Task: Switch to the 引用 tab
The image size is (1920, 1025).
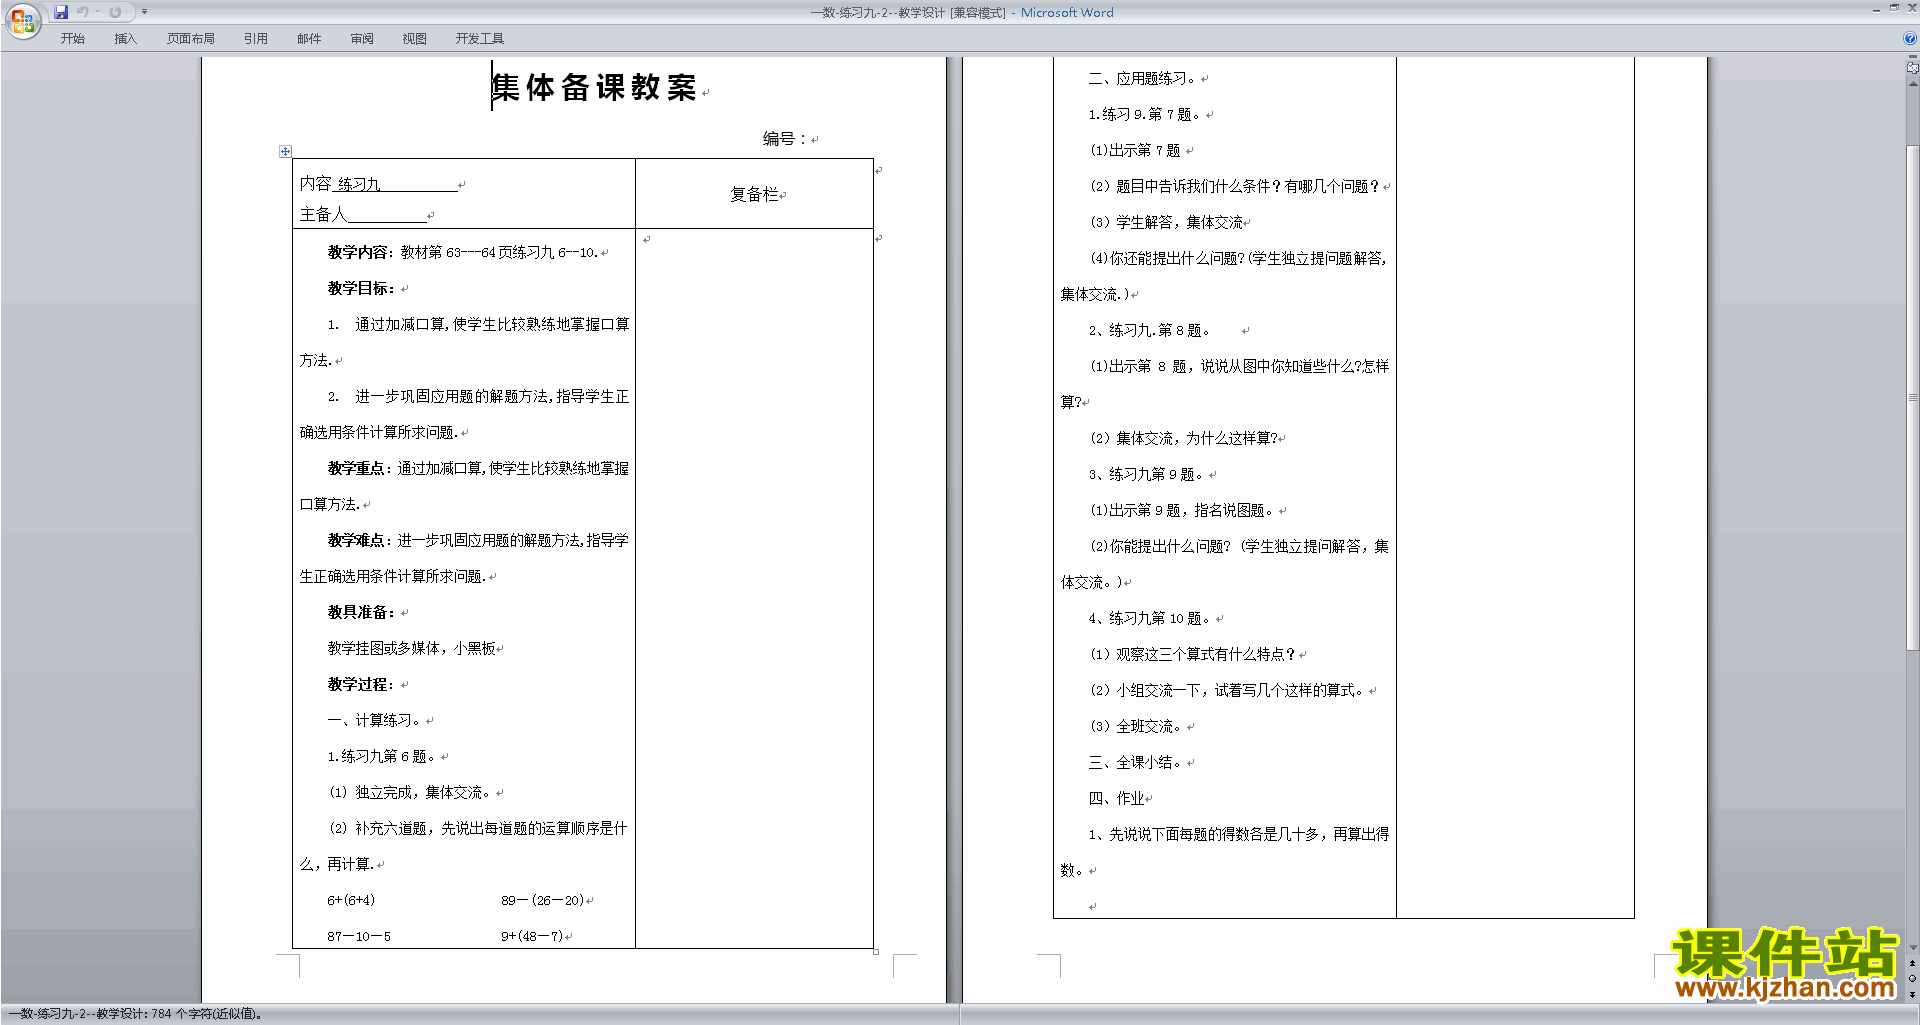Action: pos(256,39)
